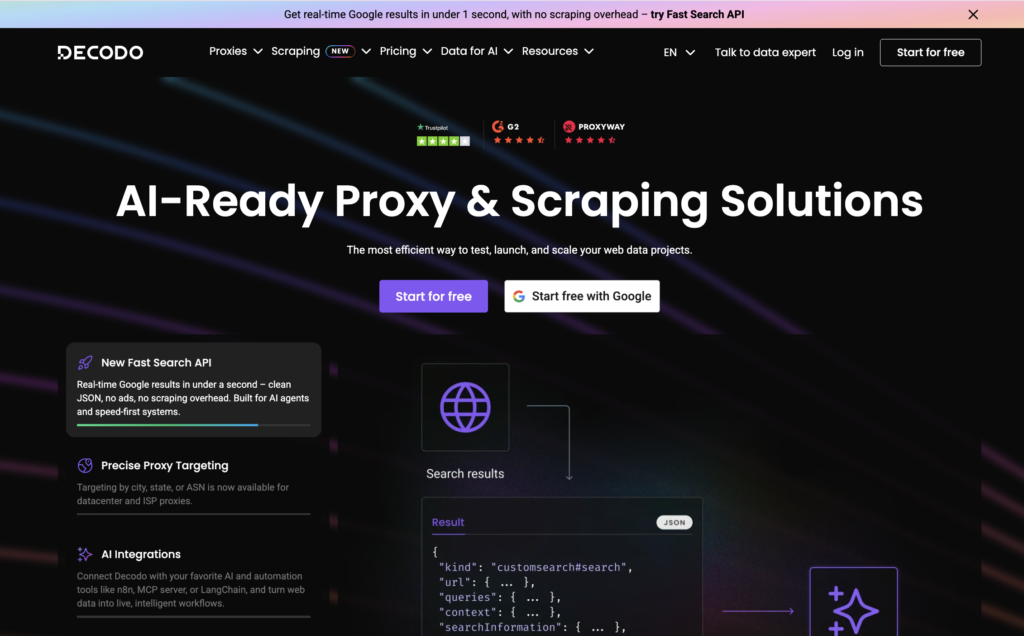Screen dimensions: 1024x636
Task: Select the New Fast Search API card
Action: 193,389
